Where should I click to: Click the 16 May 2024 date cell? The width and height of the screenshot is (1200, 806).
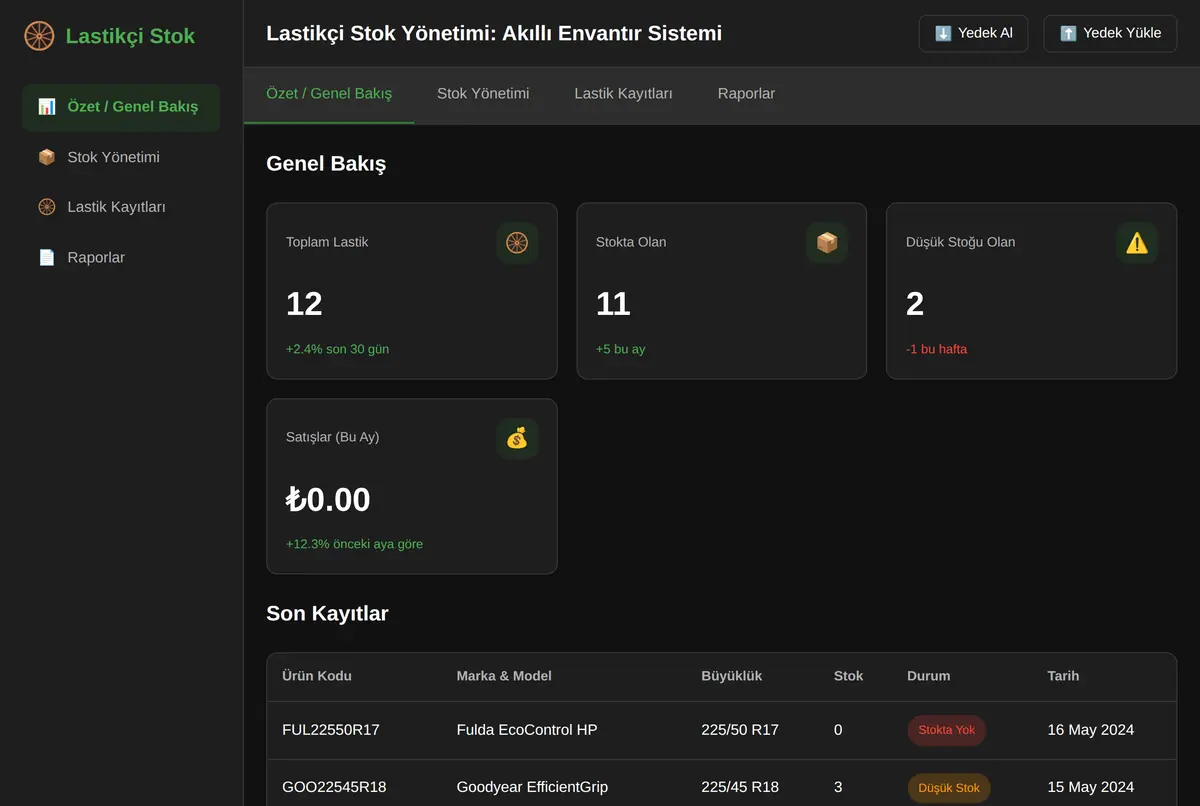click(1090, 730)
